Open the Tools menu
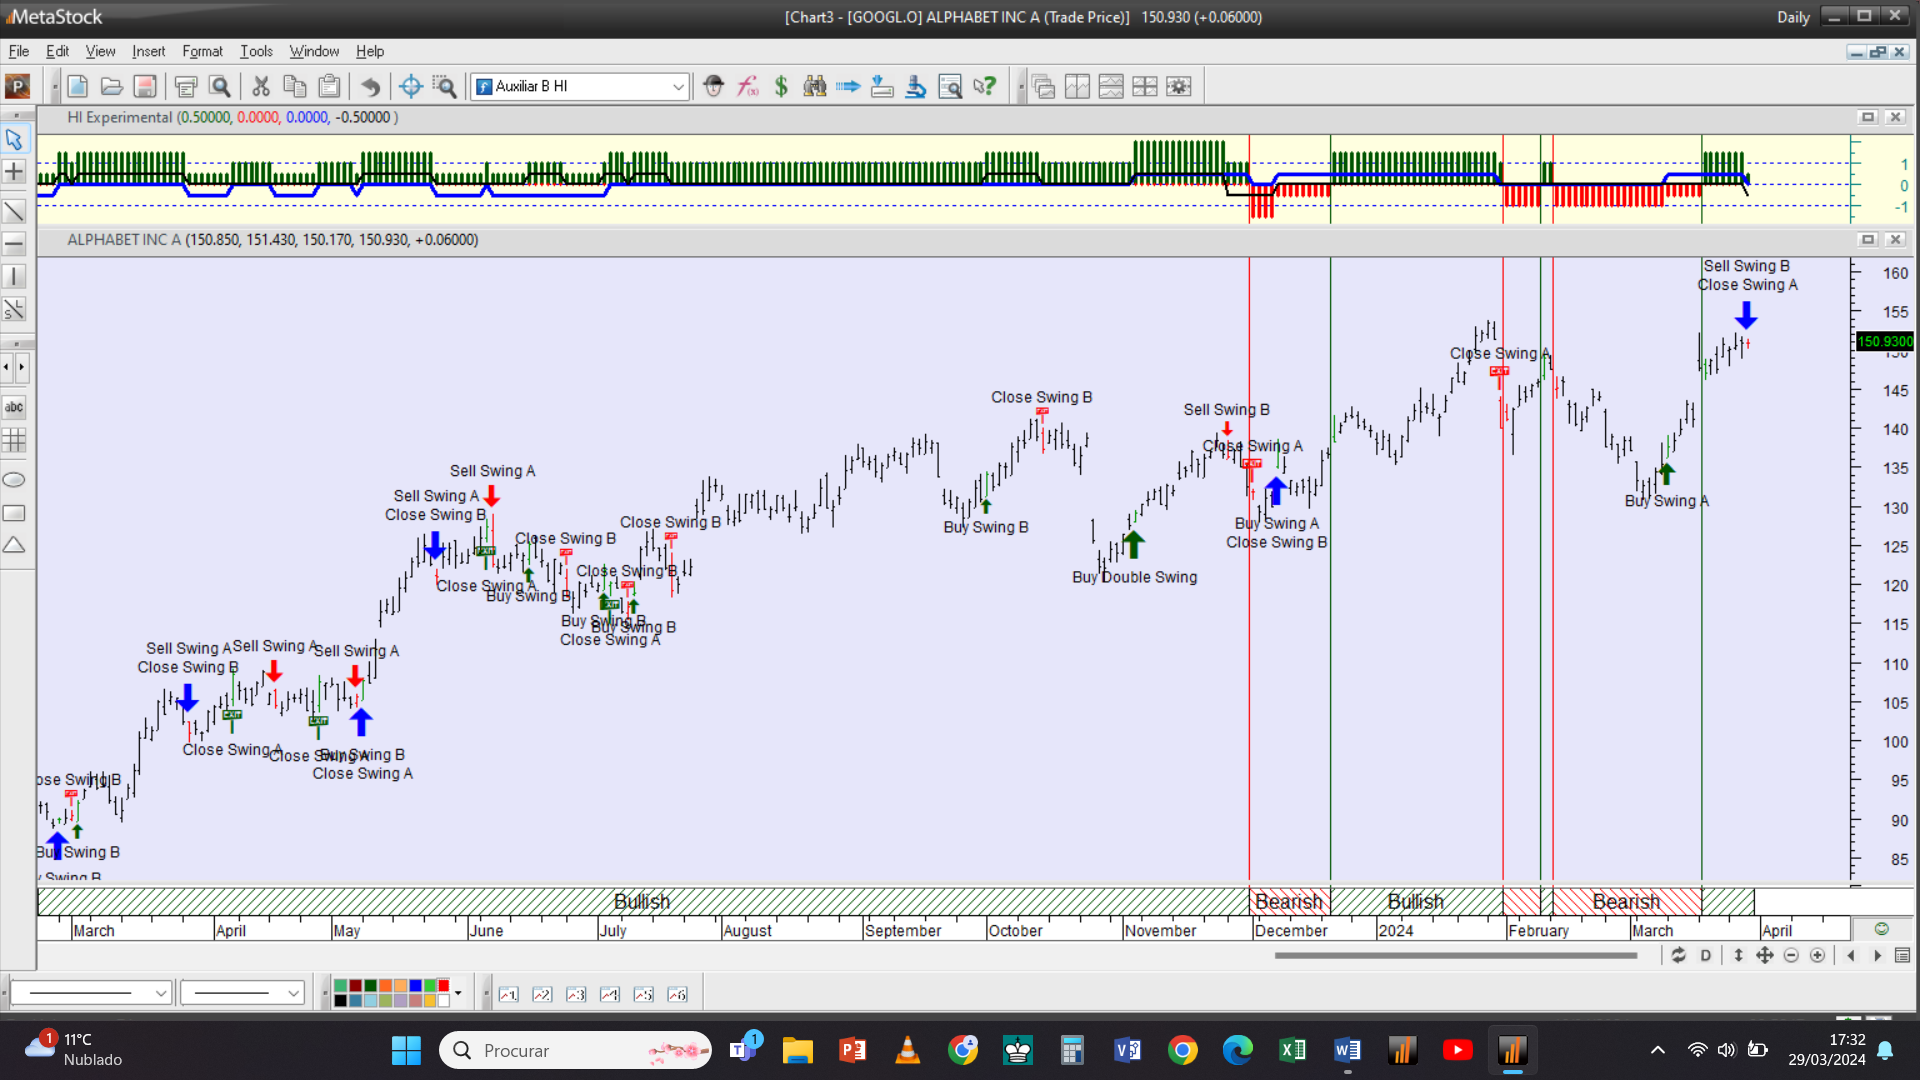This screenshot has width=1920, height=1080. point(256,51)
